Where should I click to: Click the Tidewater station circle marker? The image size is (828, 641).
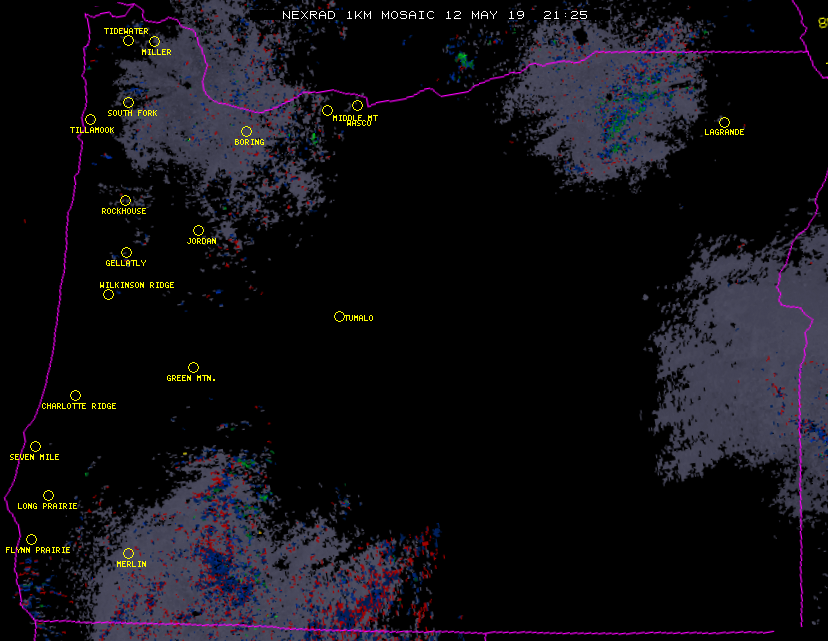point(128,41)
